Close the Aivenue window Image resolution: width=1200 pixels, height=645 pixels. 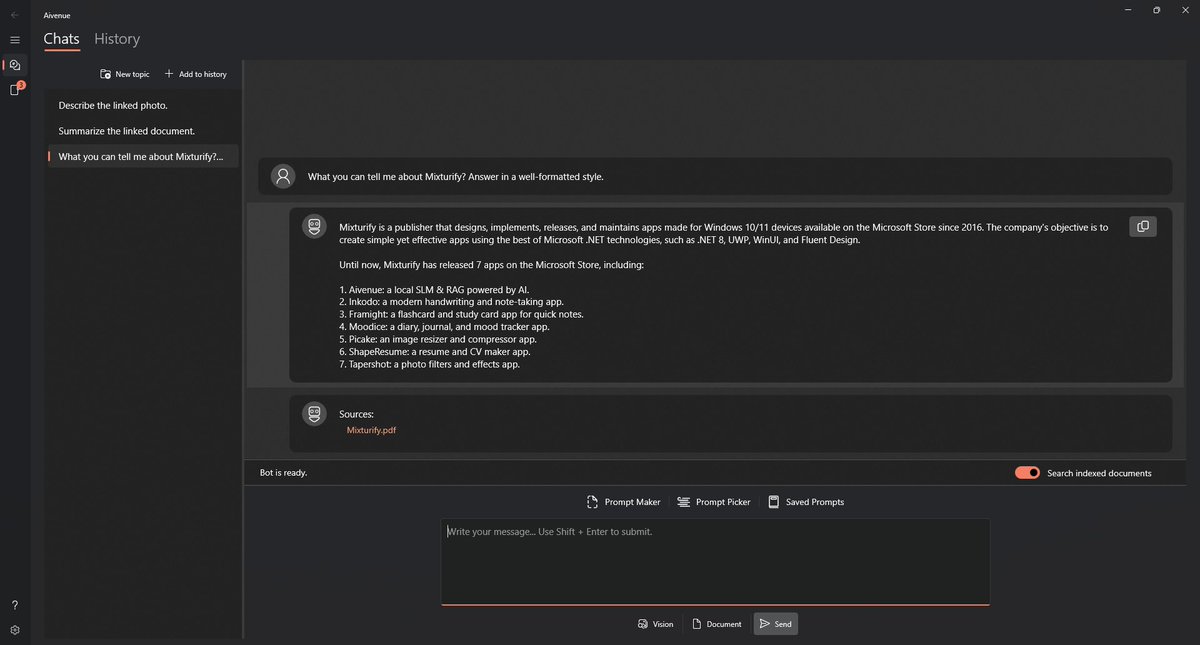click(x=1186, y=10)
